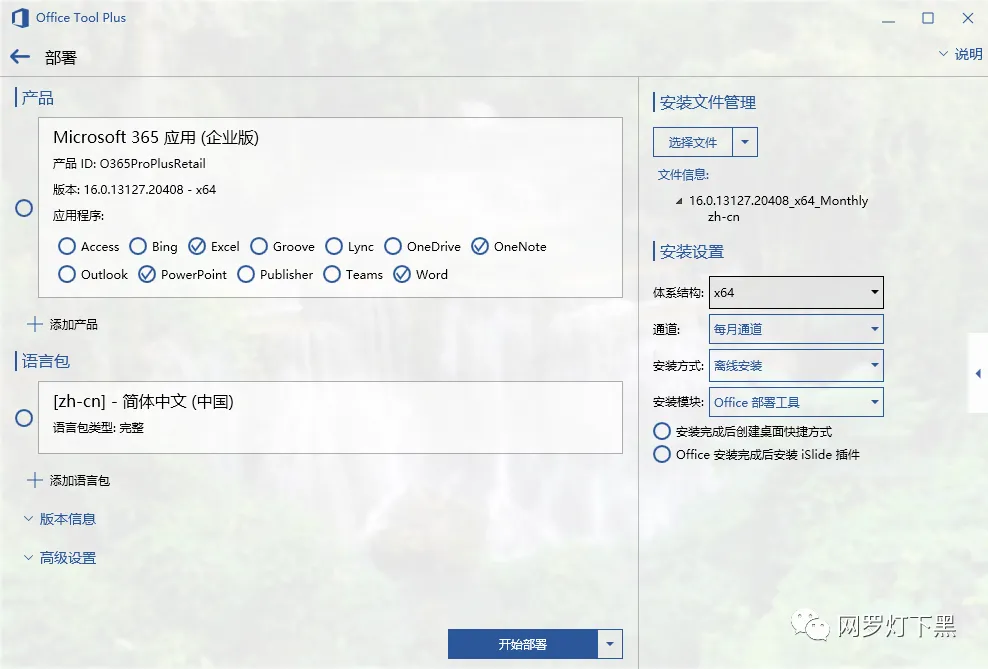Toggle the Groove application option
The image size is (988, 669).
pyautogui.click(x=258, y=246)
